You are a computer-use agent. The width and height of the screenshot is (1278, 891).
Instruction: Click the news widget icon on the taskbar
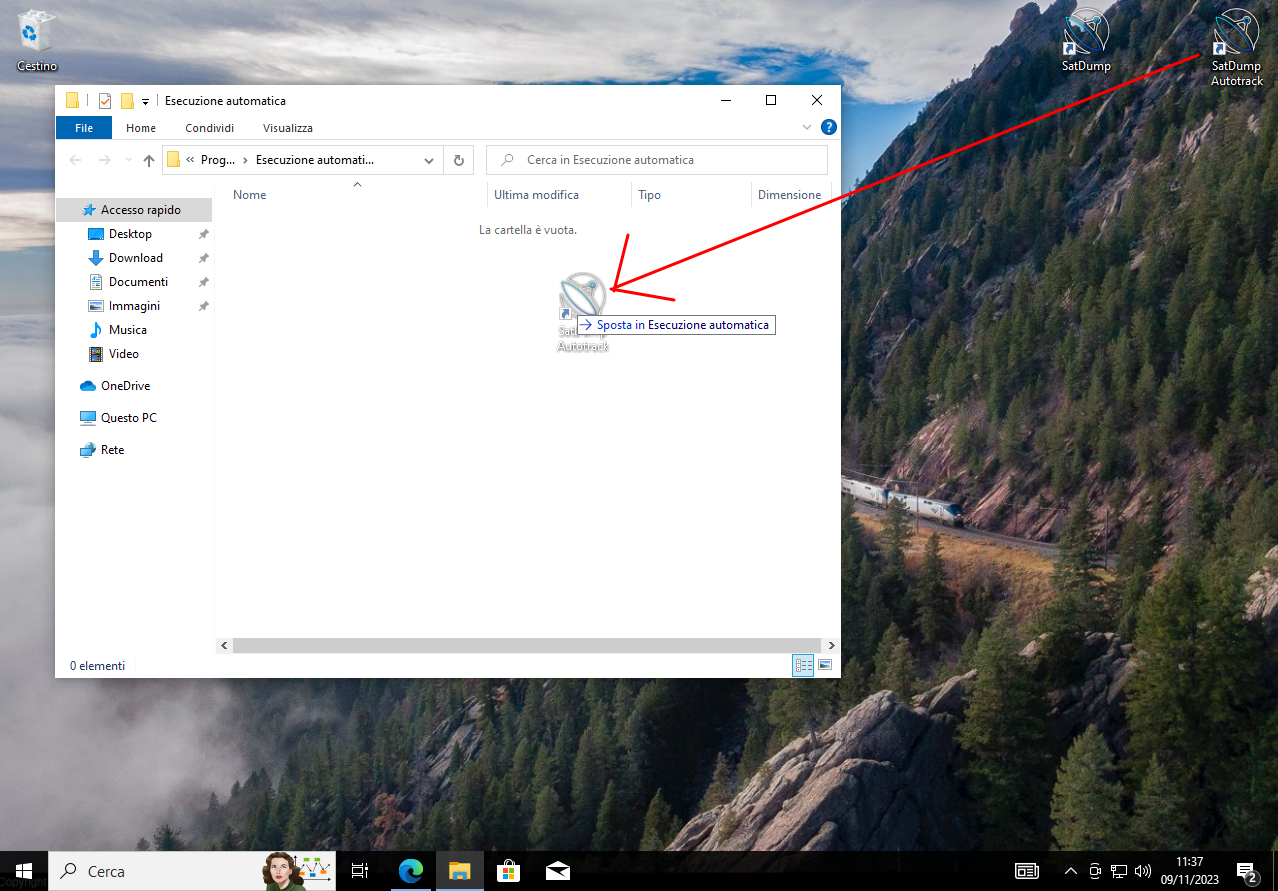[1027, 871]
